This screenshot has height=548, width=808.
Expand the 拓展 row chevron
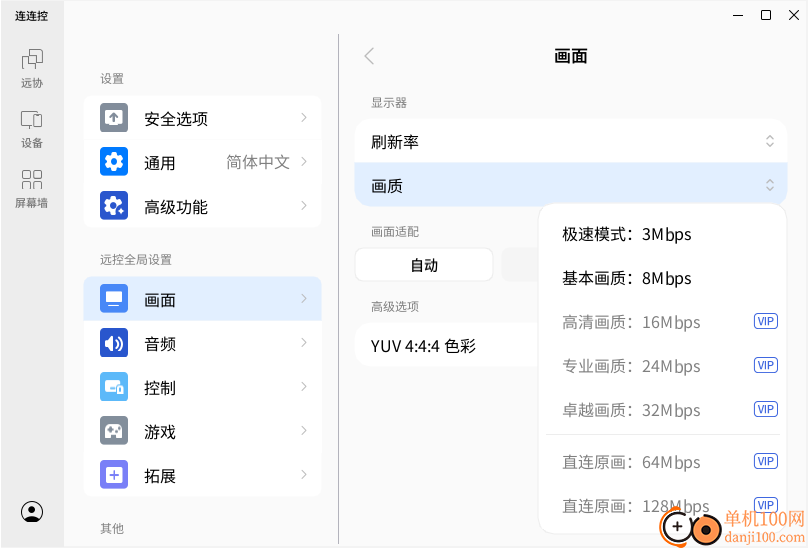[x=304, y=474]
